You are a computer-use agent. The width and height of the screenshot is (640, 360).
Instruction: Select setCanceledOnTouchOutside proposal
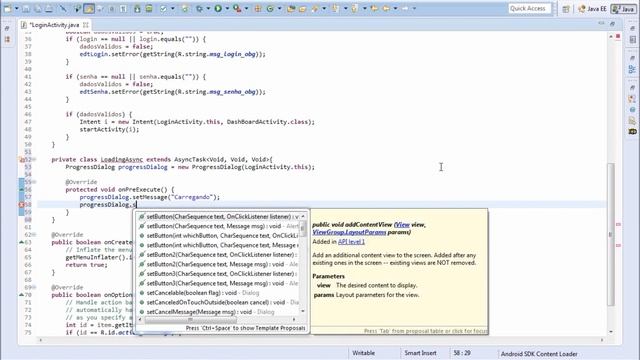click(x=219, y=302)
